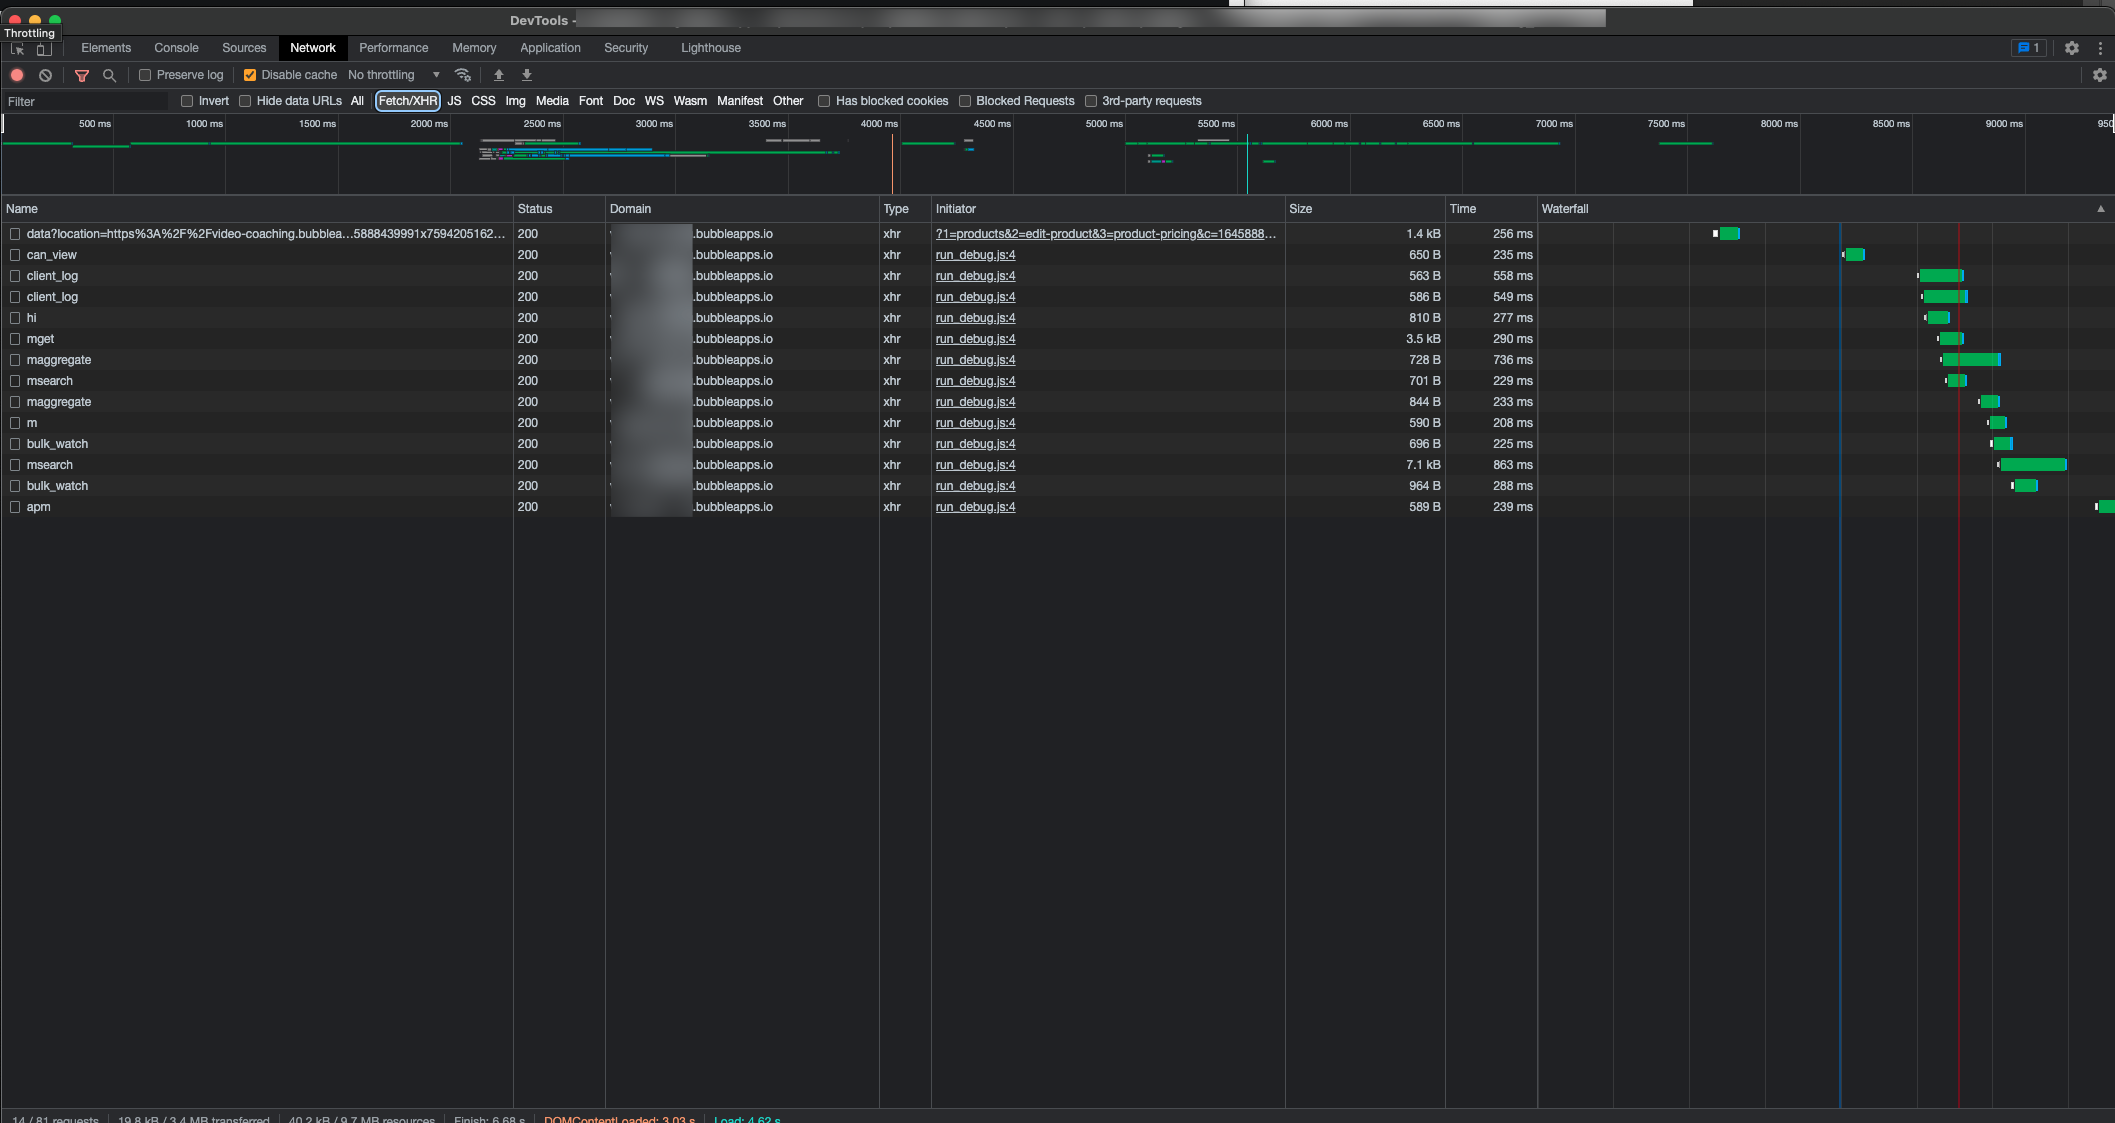
Task: Open DevTools three-dot more menu
Action: click(x=2100, y=48)
